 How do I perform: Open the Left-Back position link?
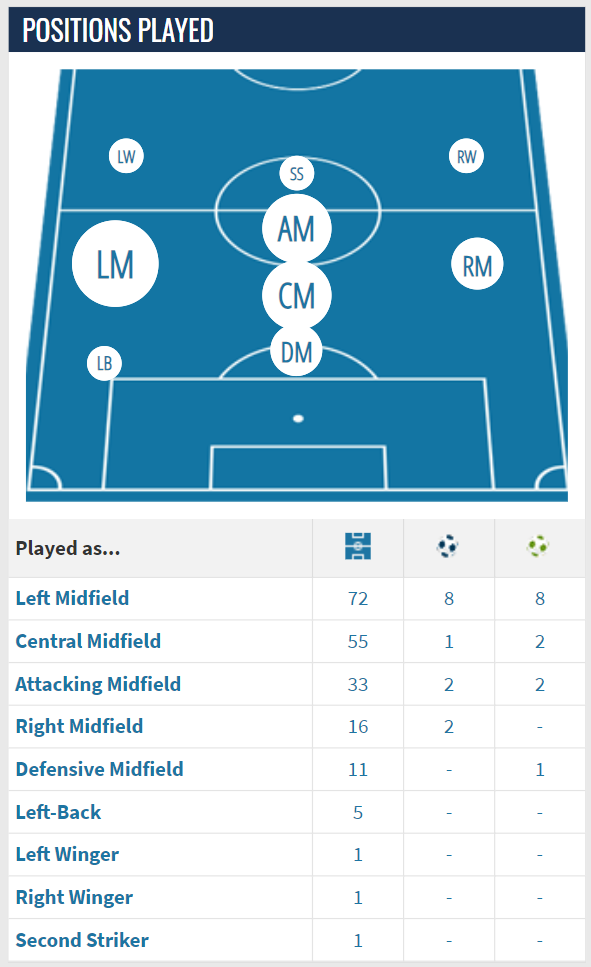point(58,812)
